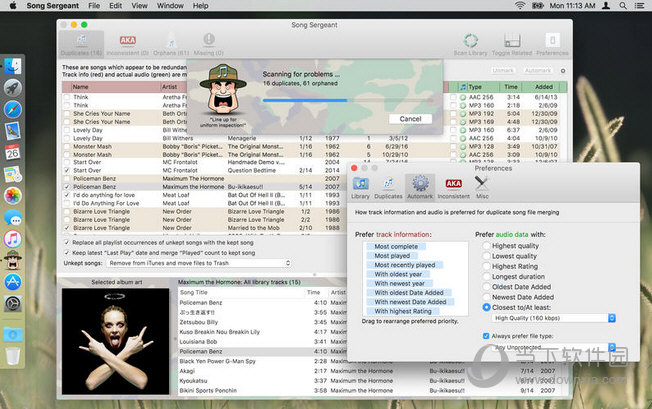Cancel the scanning for problems dialog
The image size is (652, 409).
coord(410,119)
